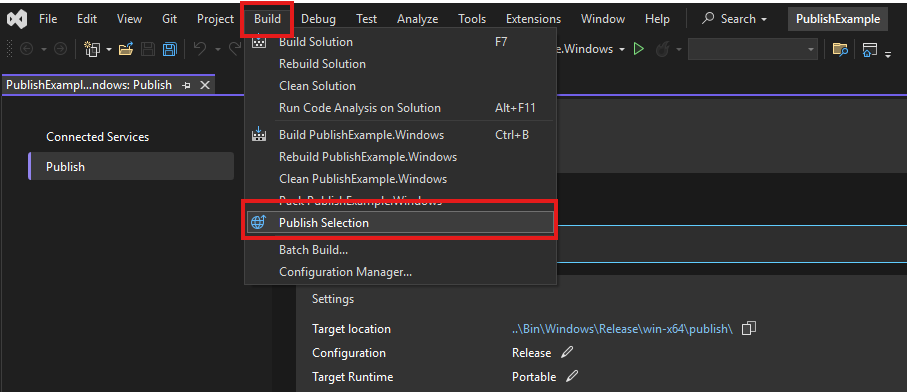The width and height of the screenshot is (907, 392).
Task: Click the magnifier Search icon
Action: (708, 19)
